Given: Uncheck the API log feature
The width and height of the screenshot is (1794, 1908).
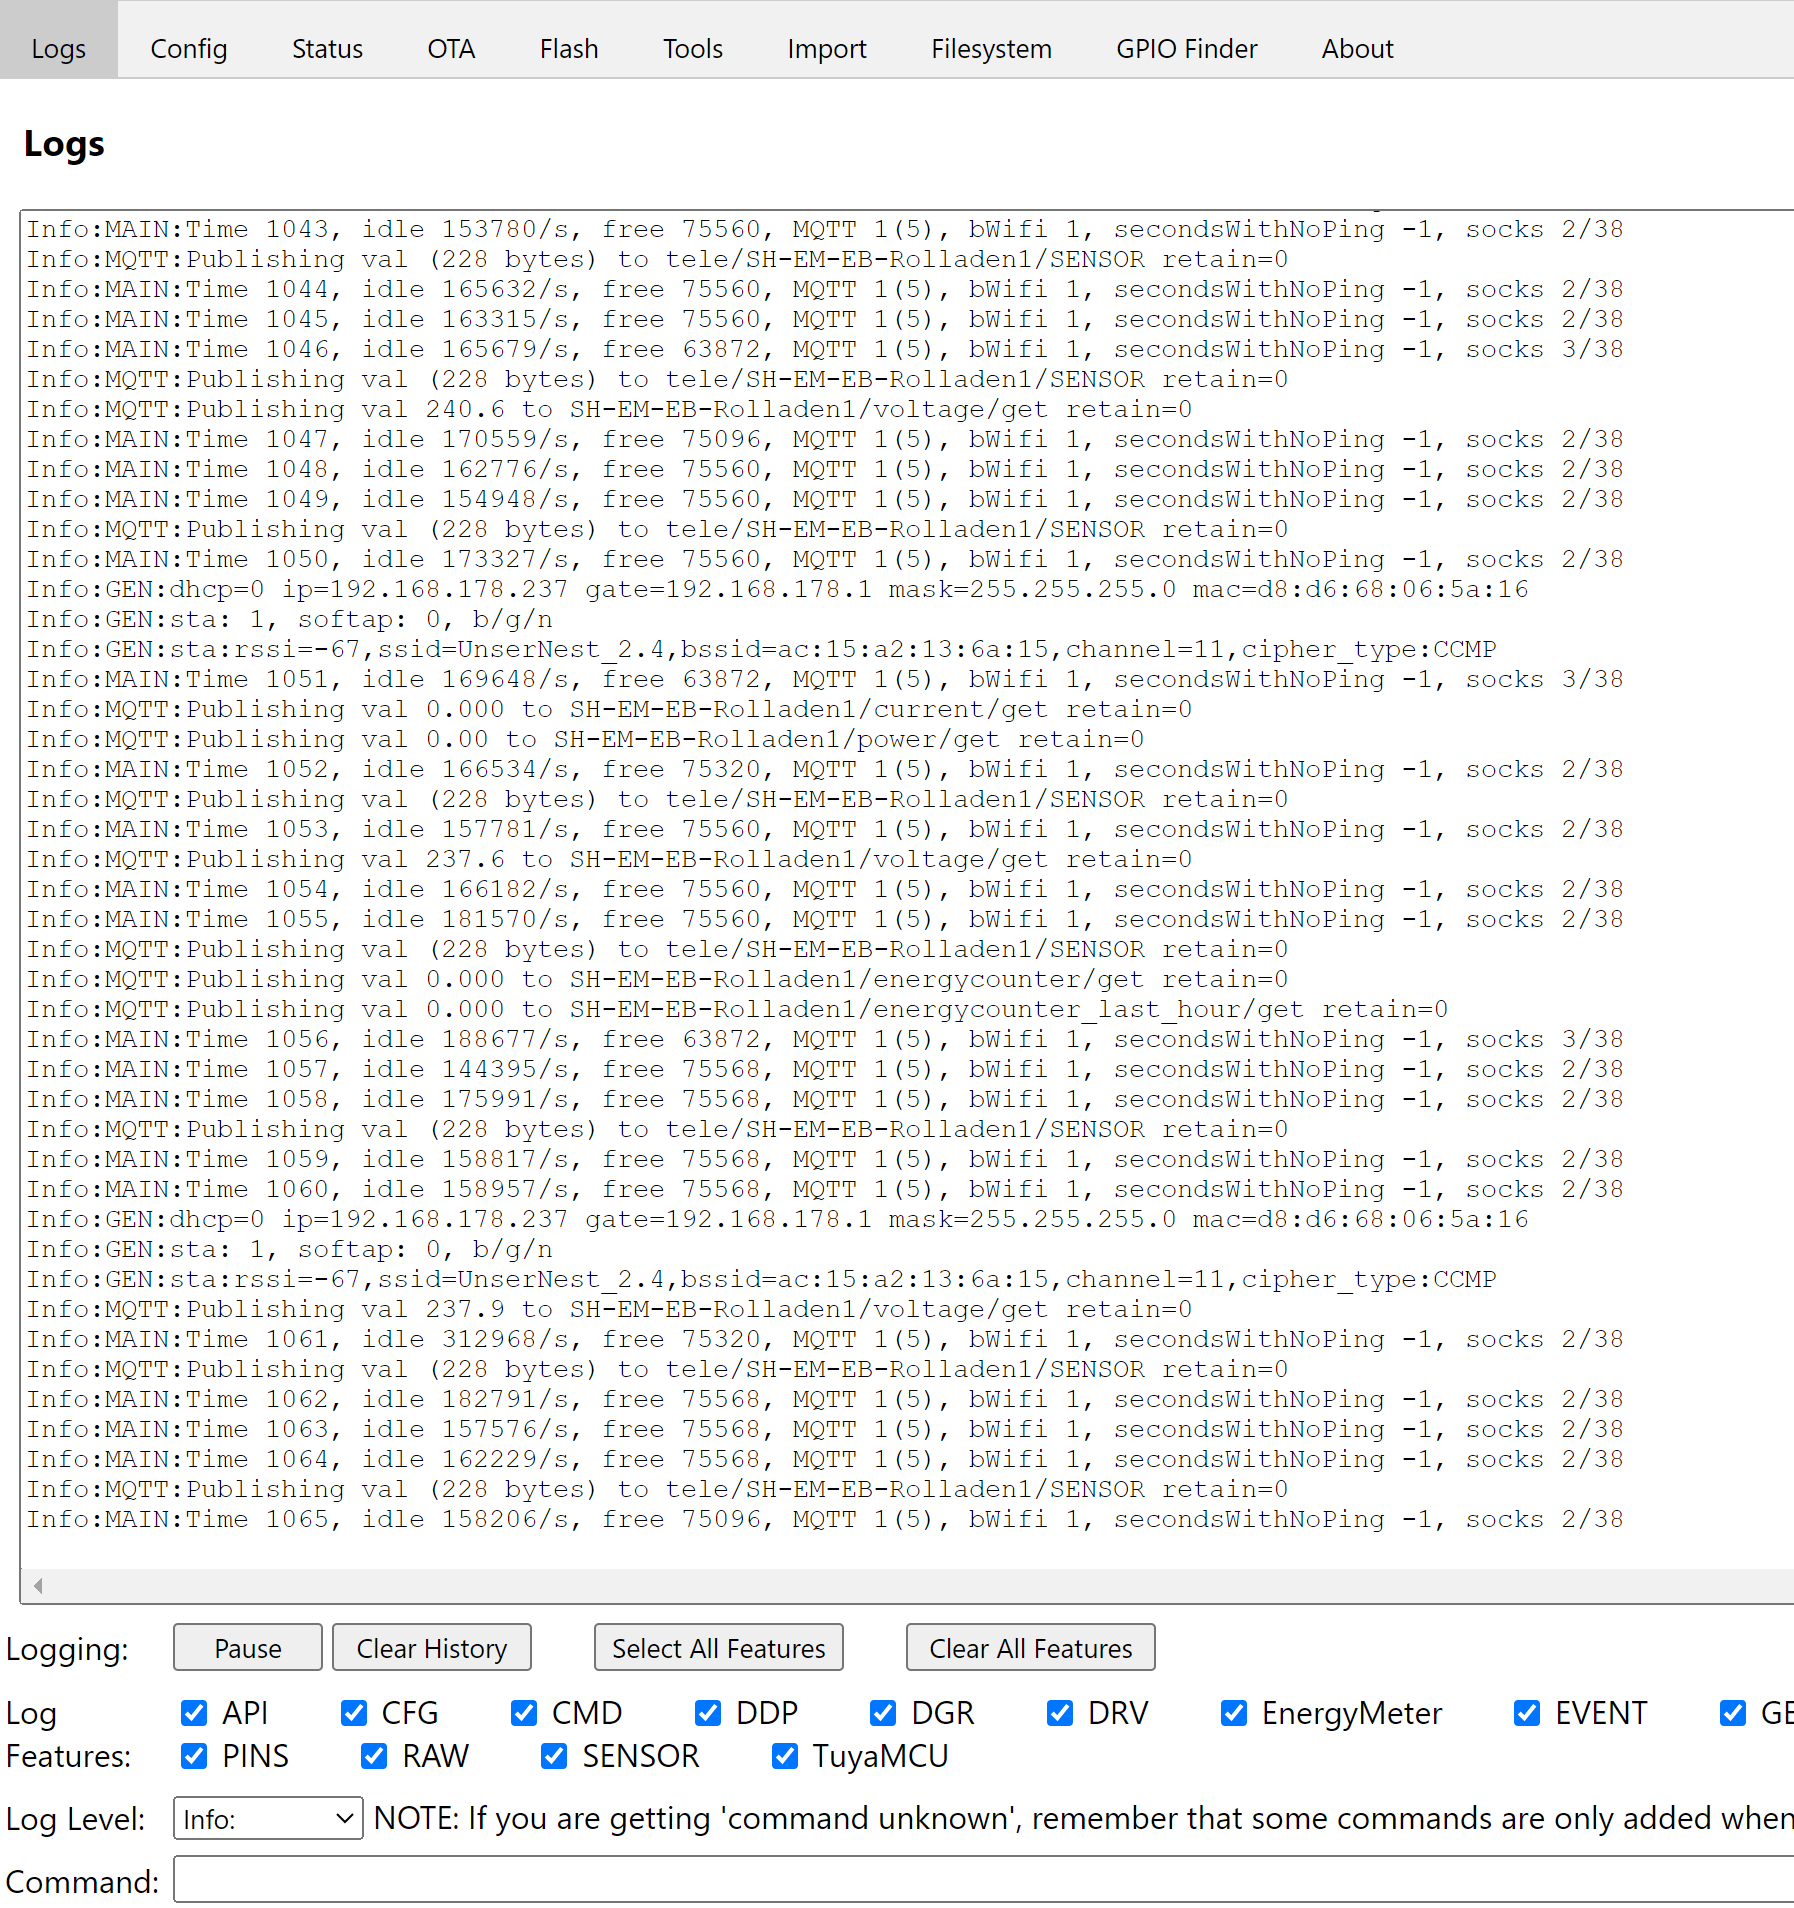Looking at the screenshot, I should (x=194, y=1713).
